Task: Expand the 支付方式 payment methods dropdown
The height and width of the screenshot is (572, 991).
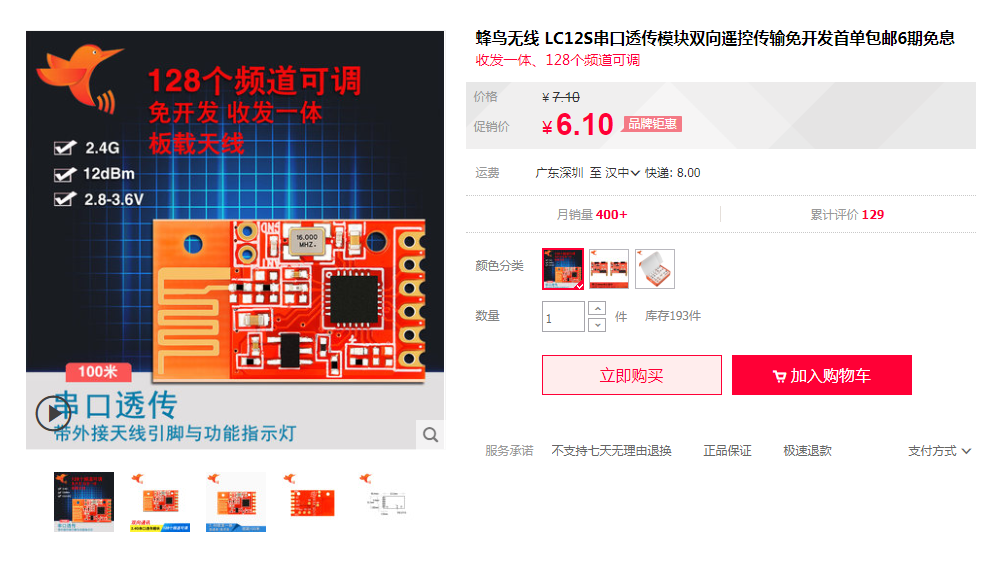Action: click(939, 451)
